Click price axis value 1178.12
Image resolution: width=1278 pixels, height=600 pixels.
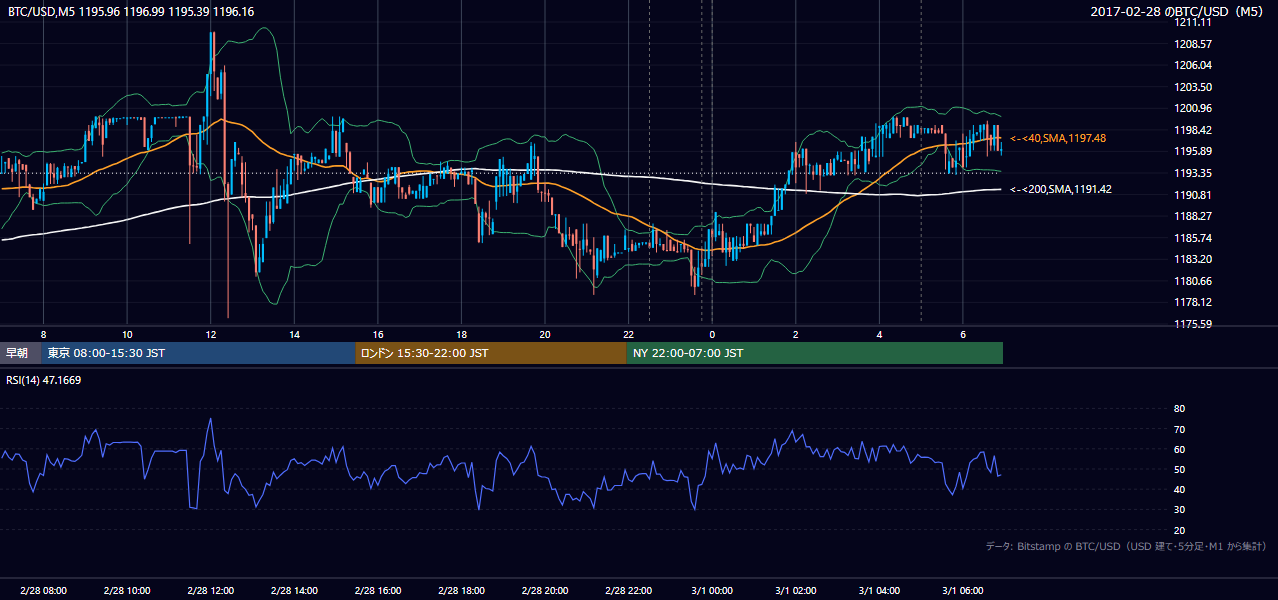[1193, 302]
